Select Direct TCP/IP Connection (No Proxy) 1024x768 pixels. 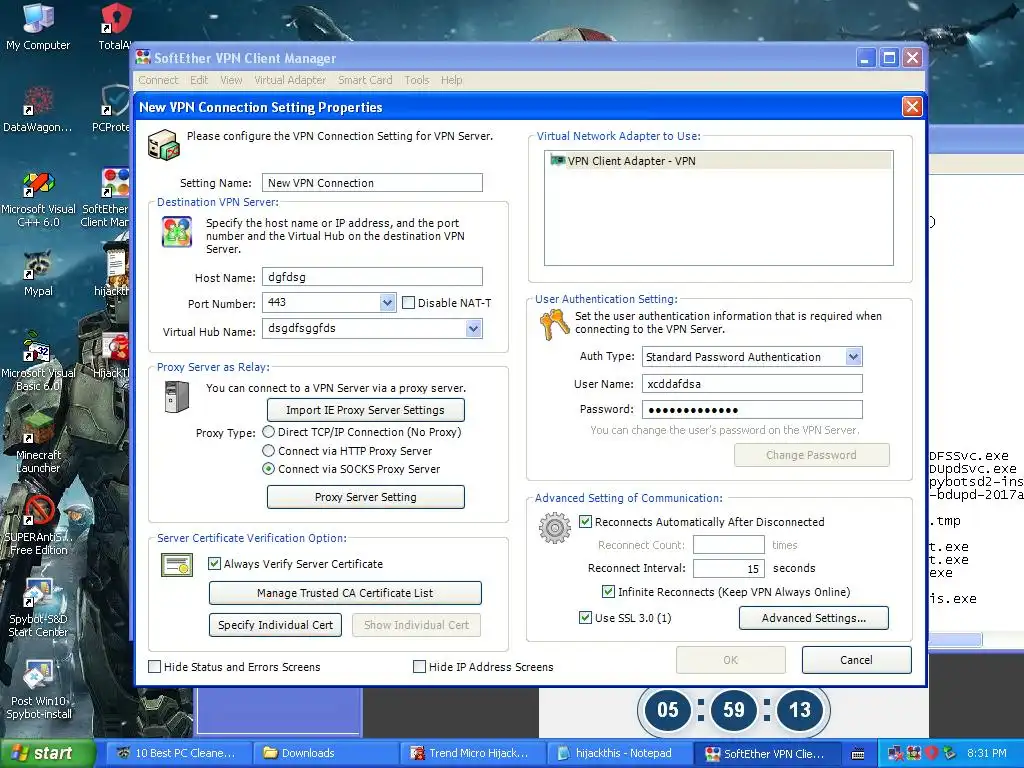pos(268,432)
